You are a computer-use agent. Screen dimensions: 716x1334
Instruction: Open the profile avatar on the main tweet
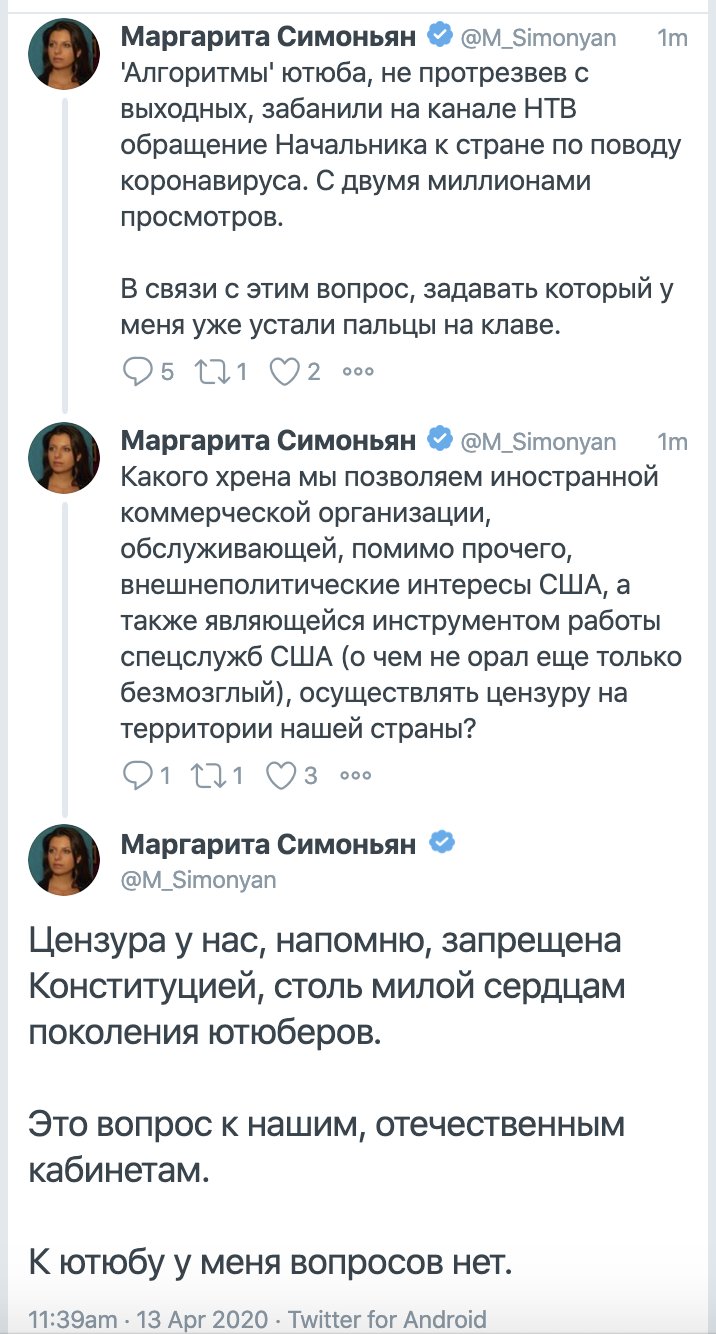click(x=63, y=860)
